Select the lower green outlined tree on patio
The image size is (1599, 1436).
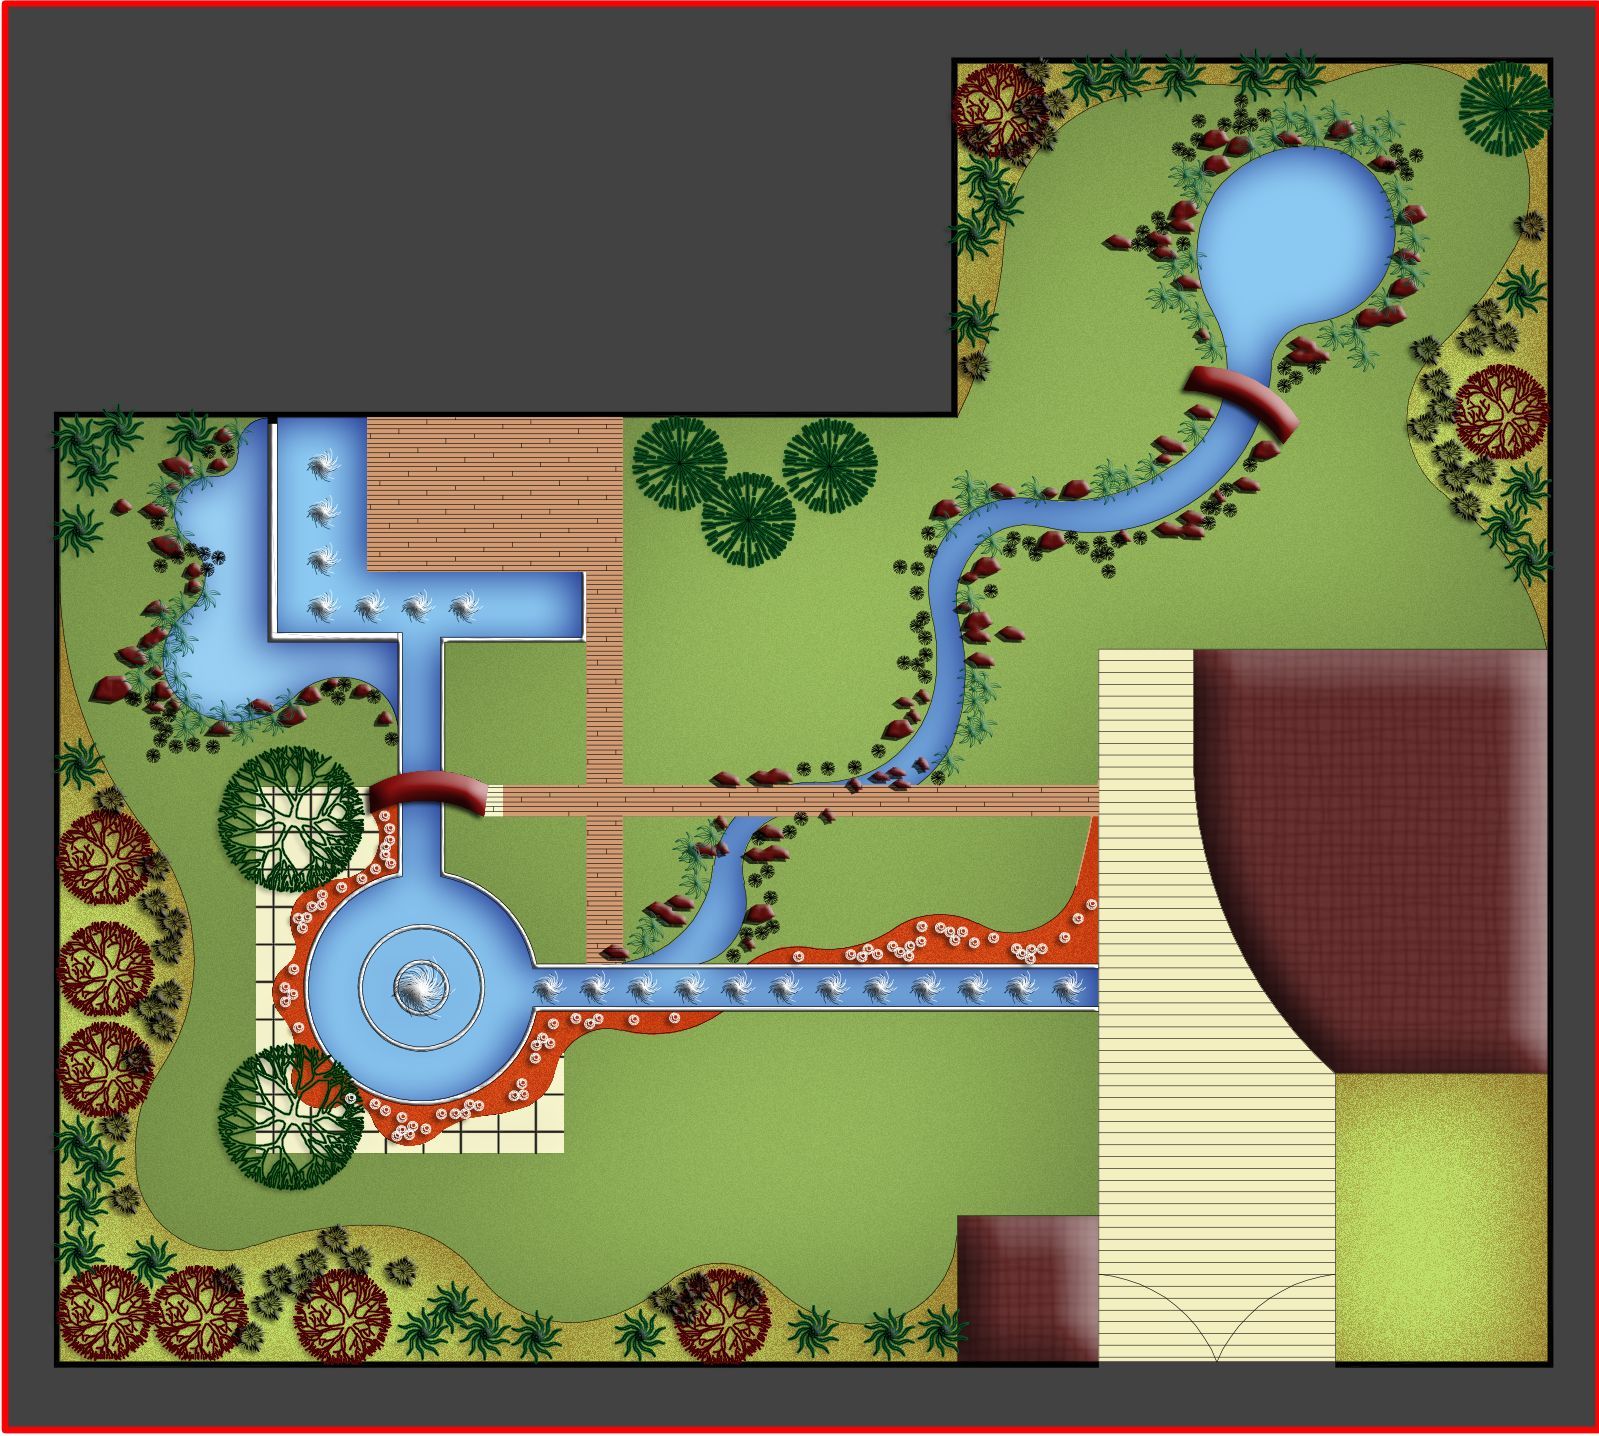click(x=290, y=1116)
